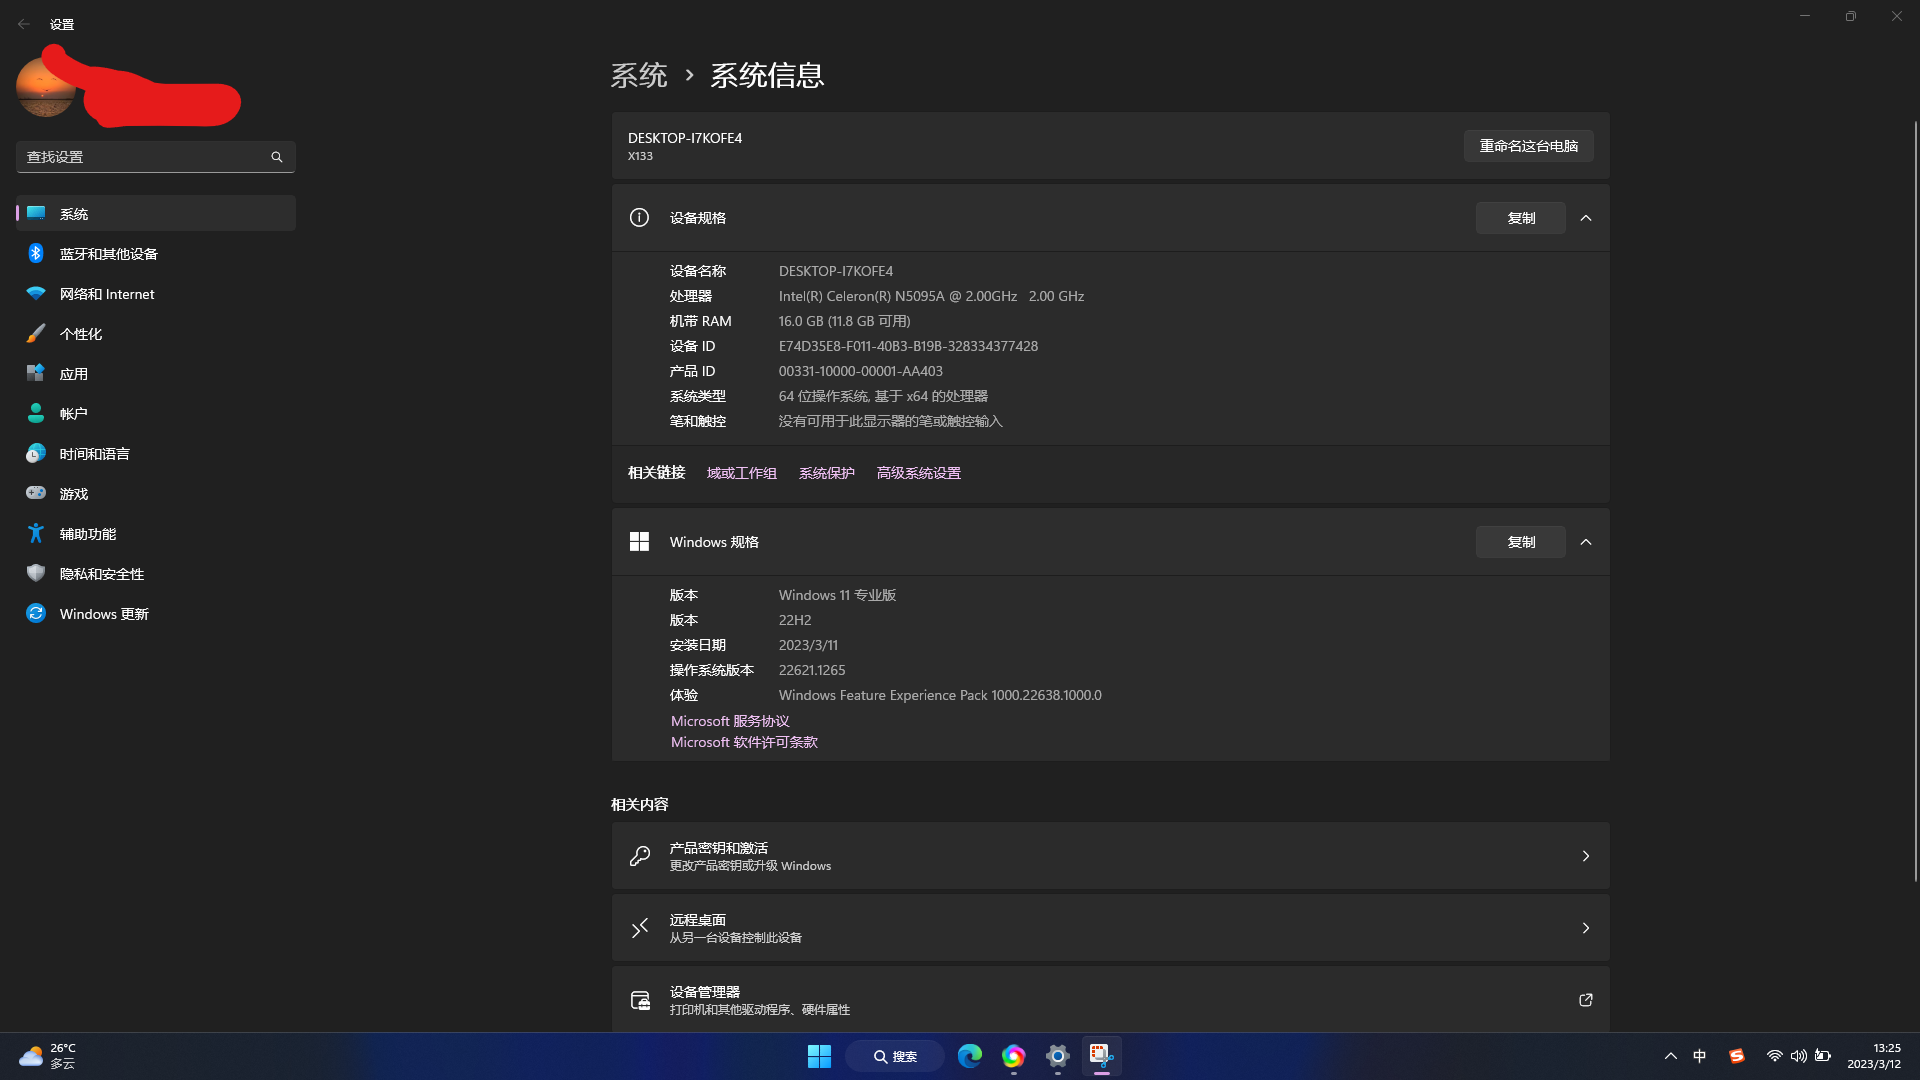Select 系统 in the sidebar
Viewport: 1920px width, 1080px height.
click(x=156, y=214)
